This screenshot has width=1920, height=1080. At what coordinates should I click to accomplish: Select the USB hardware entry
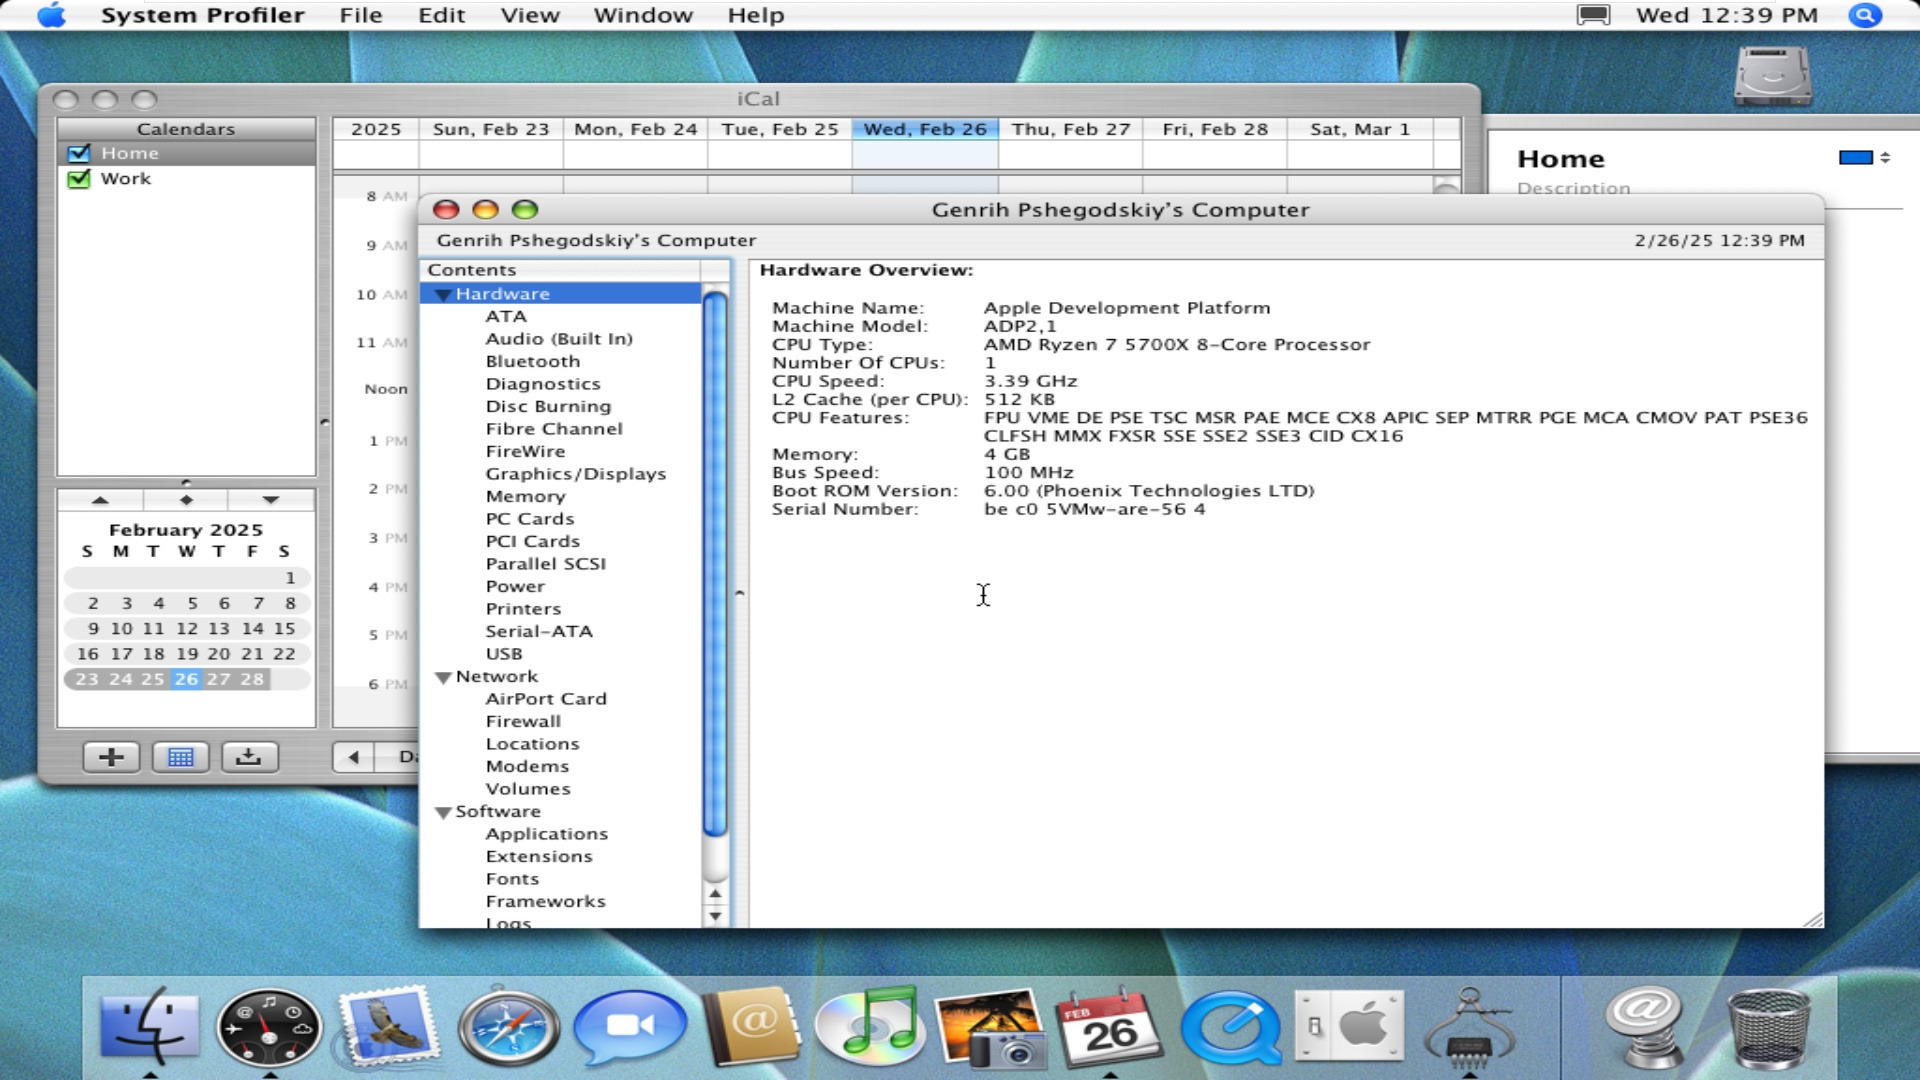(x=503, y=654)
